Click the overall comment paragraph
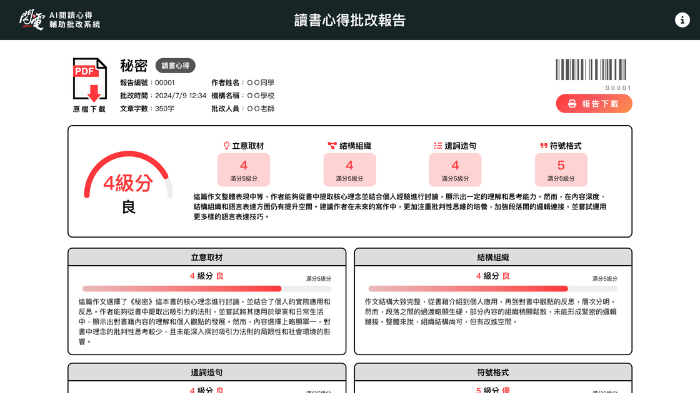The width and height of the screenshot is (700, 393). click(400, 206)
